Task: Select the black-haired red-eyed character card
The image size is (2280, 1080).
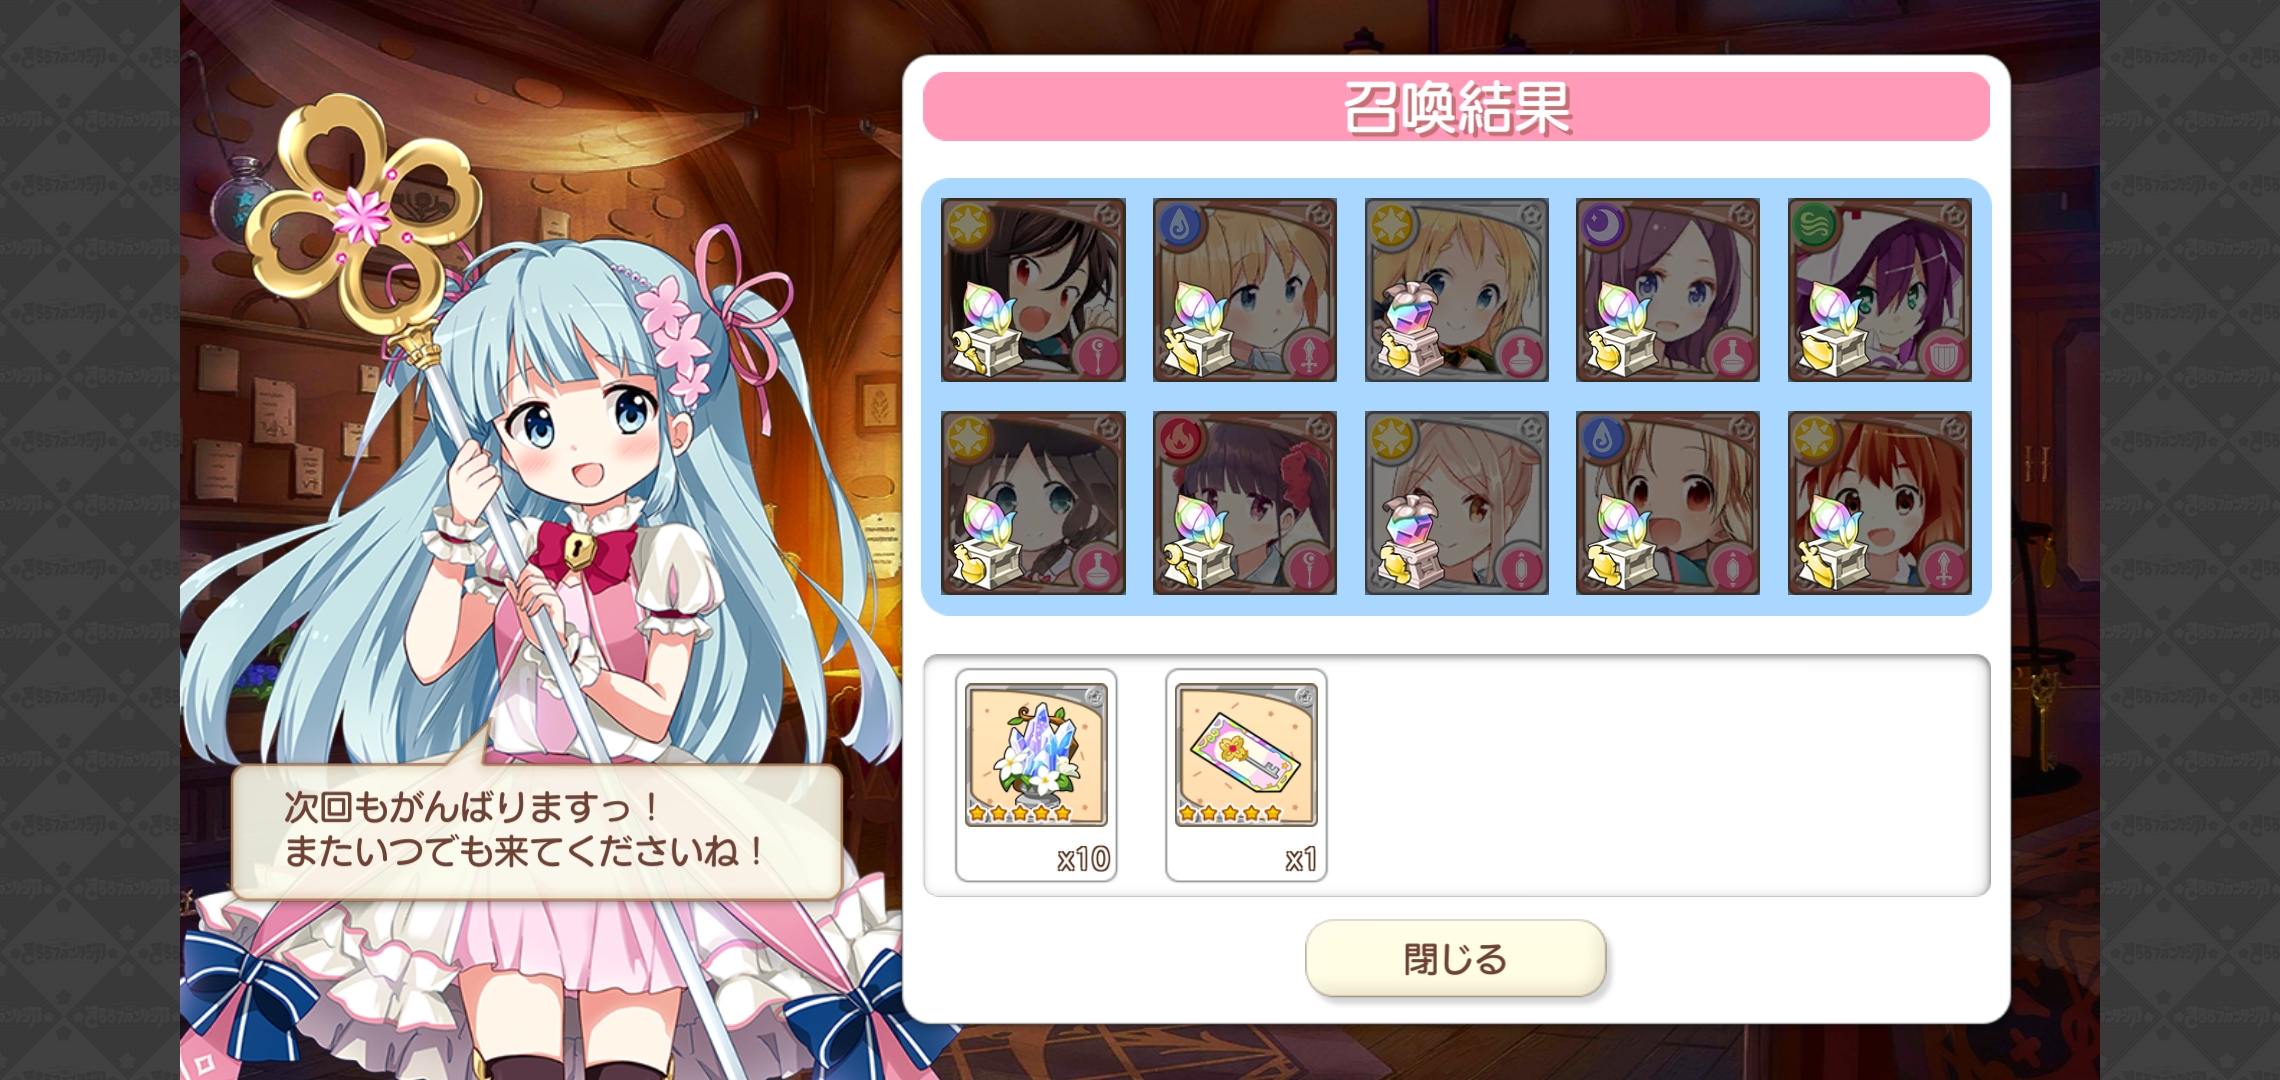Action: (1033, 290)
